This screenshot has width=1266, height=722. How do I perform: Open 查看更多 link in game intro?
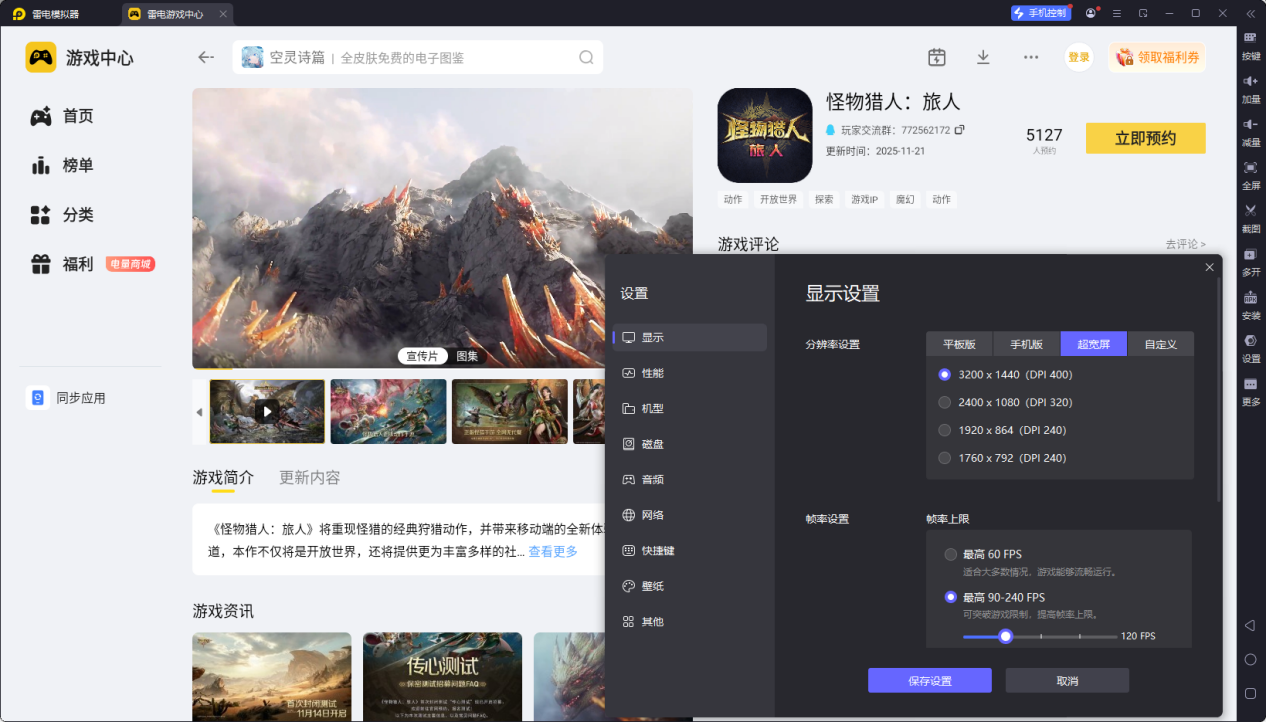(x=553, y=552)
